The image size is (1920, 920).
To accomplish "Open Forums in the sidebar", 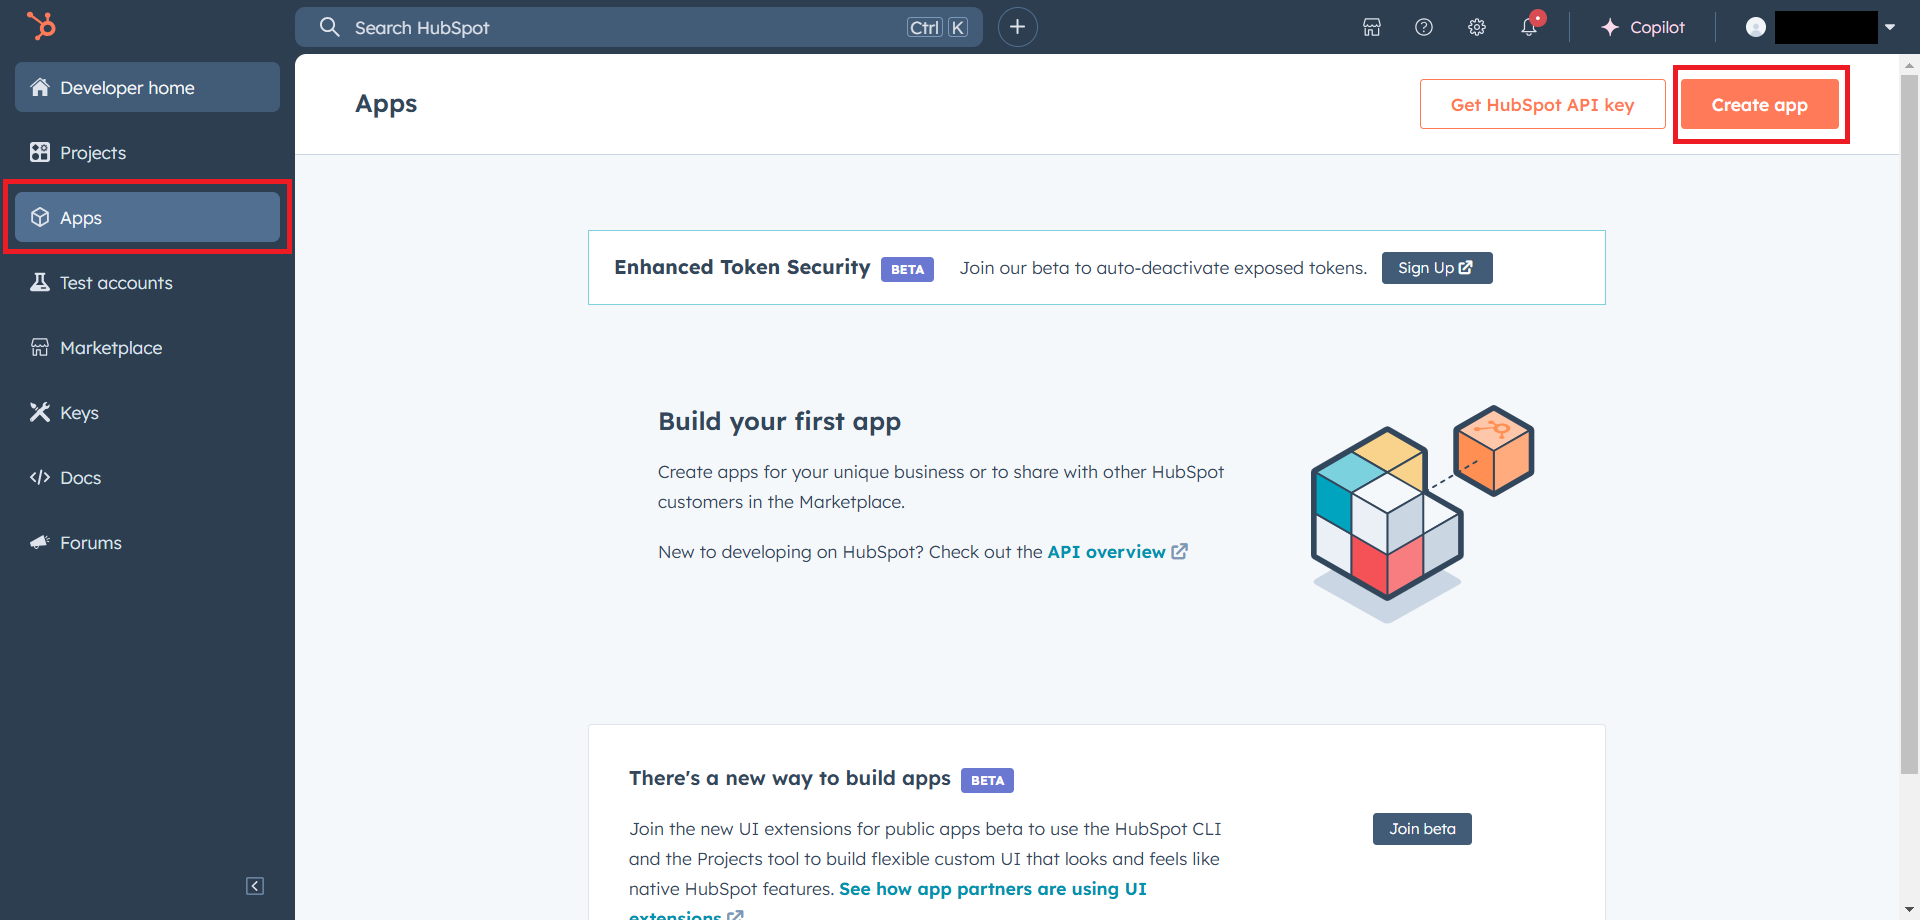I will [x=147, y=542].
